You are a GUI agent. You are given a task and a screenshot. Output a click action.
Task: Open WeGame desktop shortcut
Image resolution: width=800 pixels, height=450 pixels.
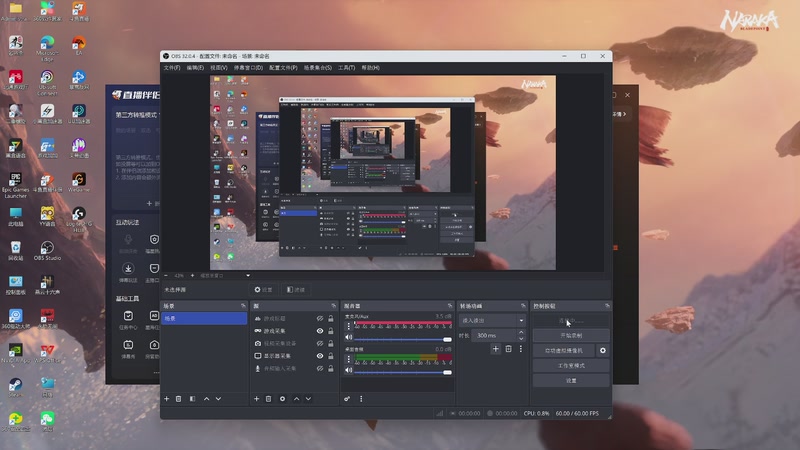pyautogui.click(x=79, y=182)
